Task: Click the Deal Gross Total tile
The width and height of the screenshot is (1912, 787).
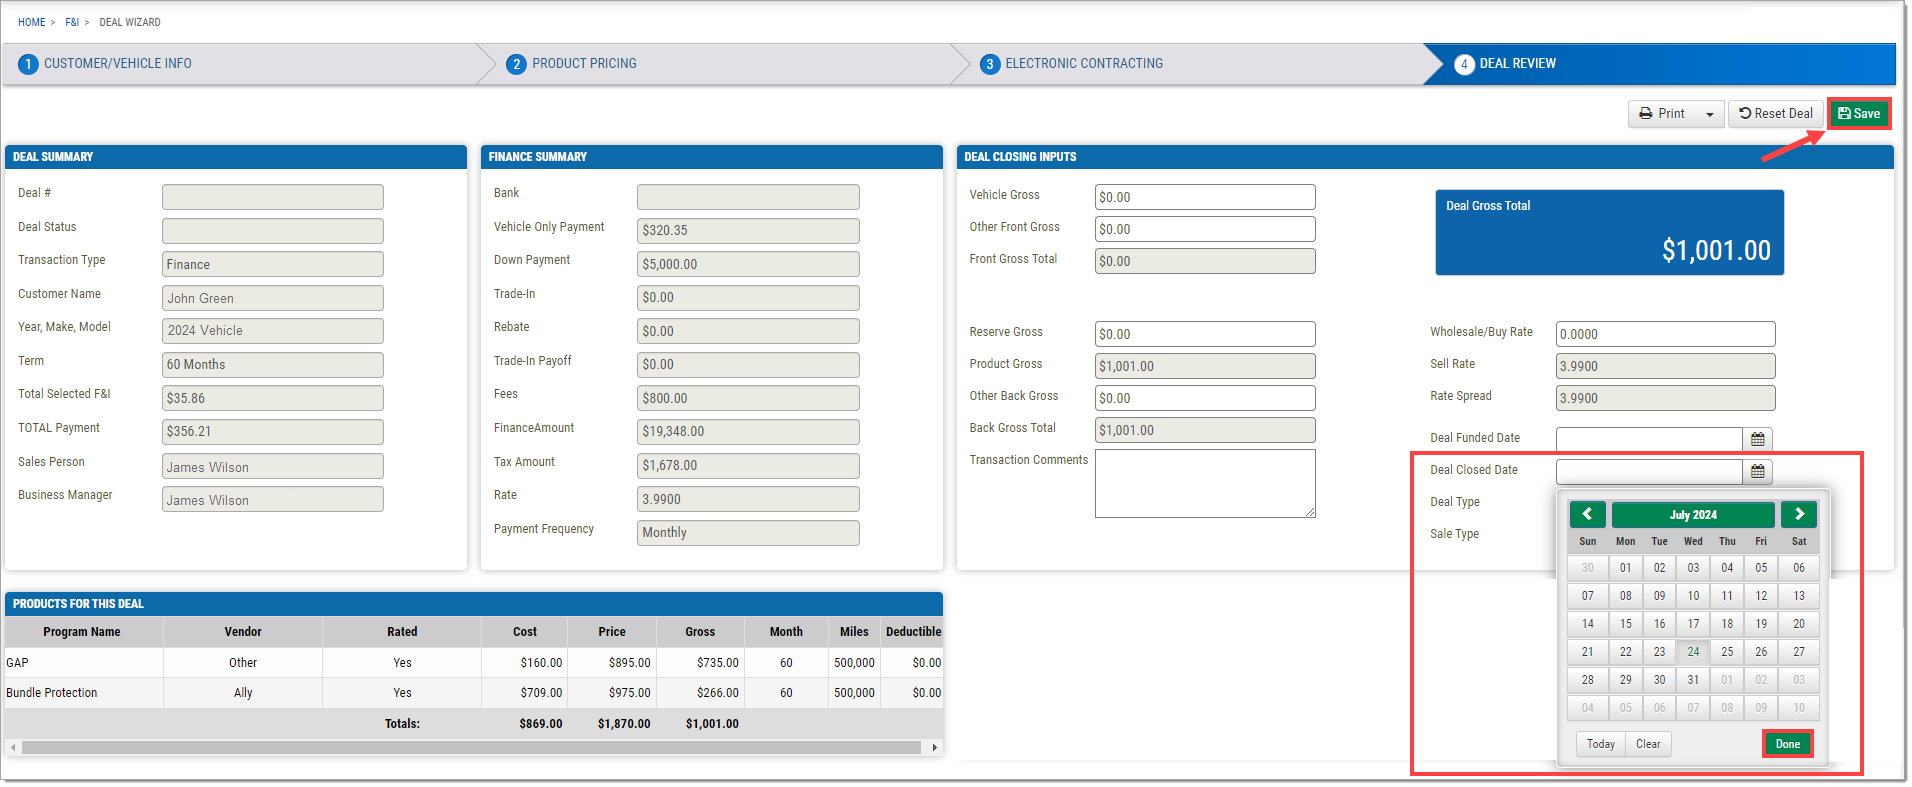Action: [x=1609, y=233]
